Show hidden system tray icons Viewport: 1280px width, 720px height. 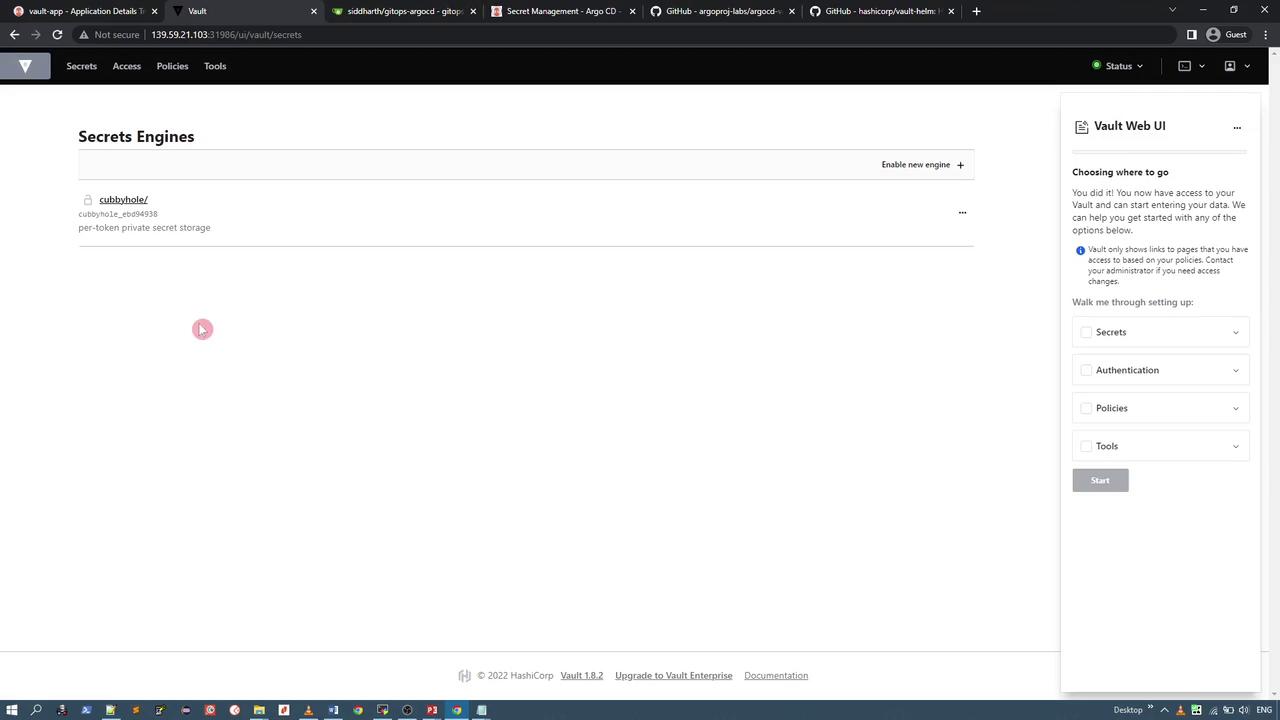pyautogui.click(x=1165, y=710)
